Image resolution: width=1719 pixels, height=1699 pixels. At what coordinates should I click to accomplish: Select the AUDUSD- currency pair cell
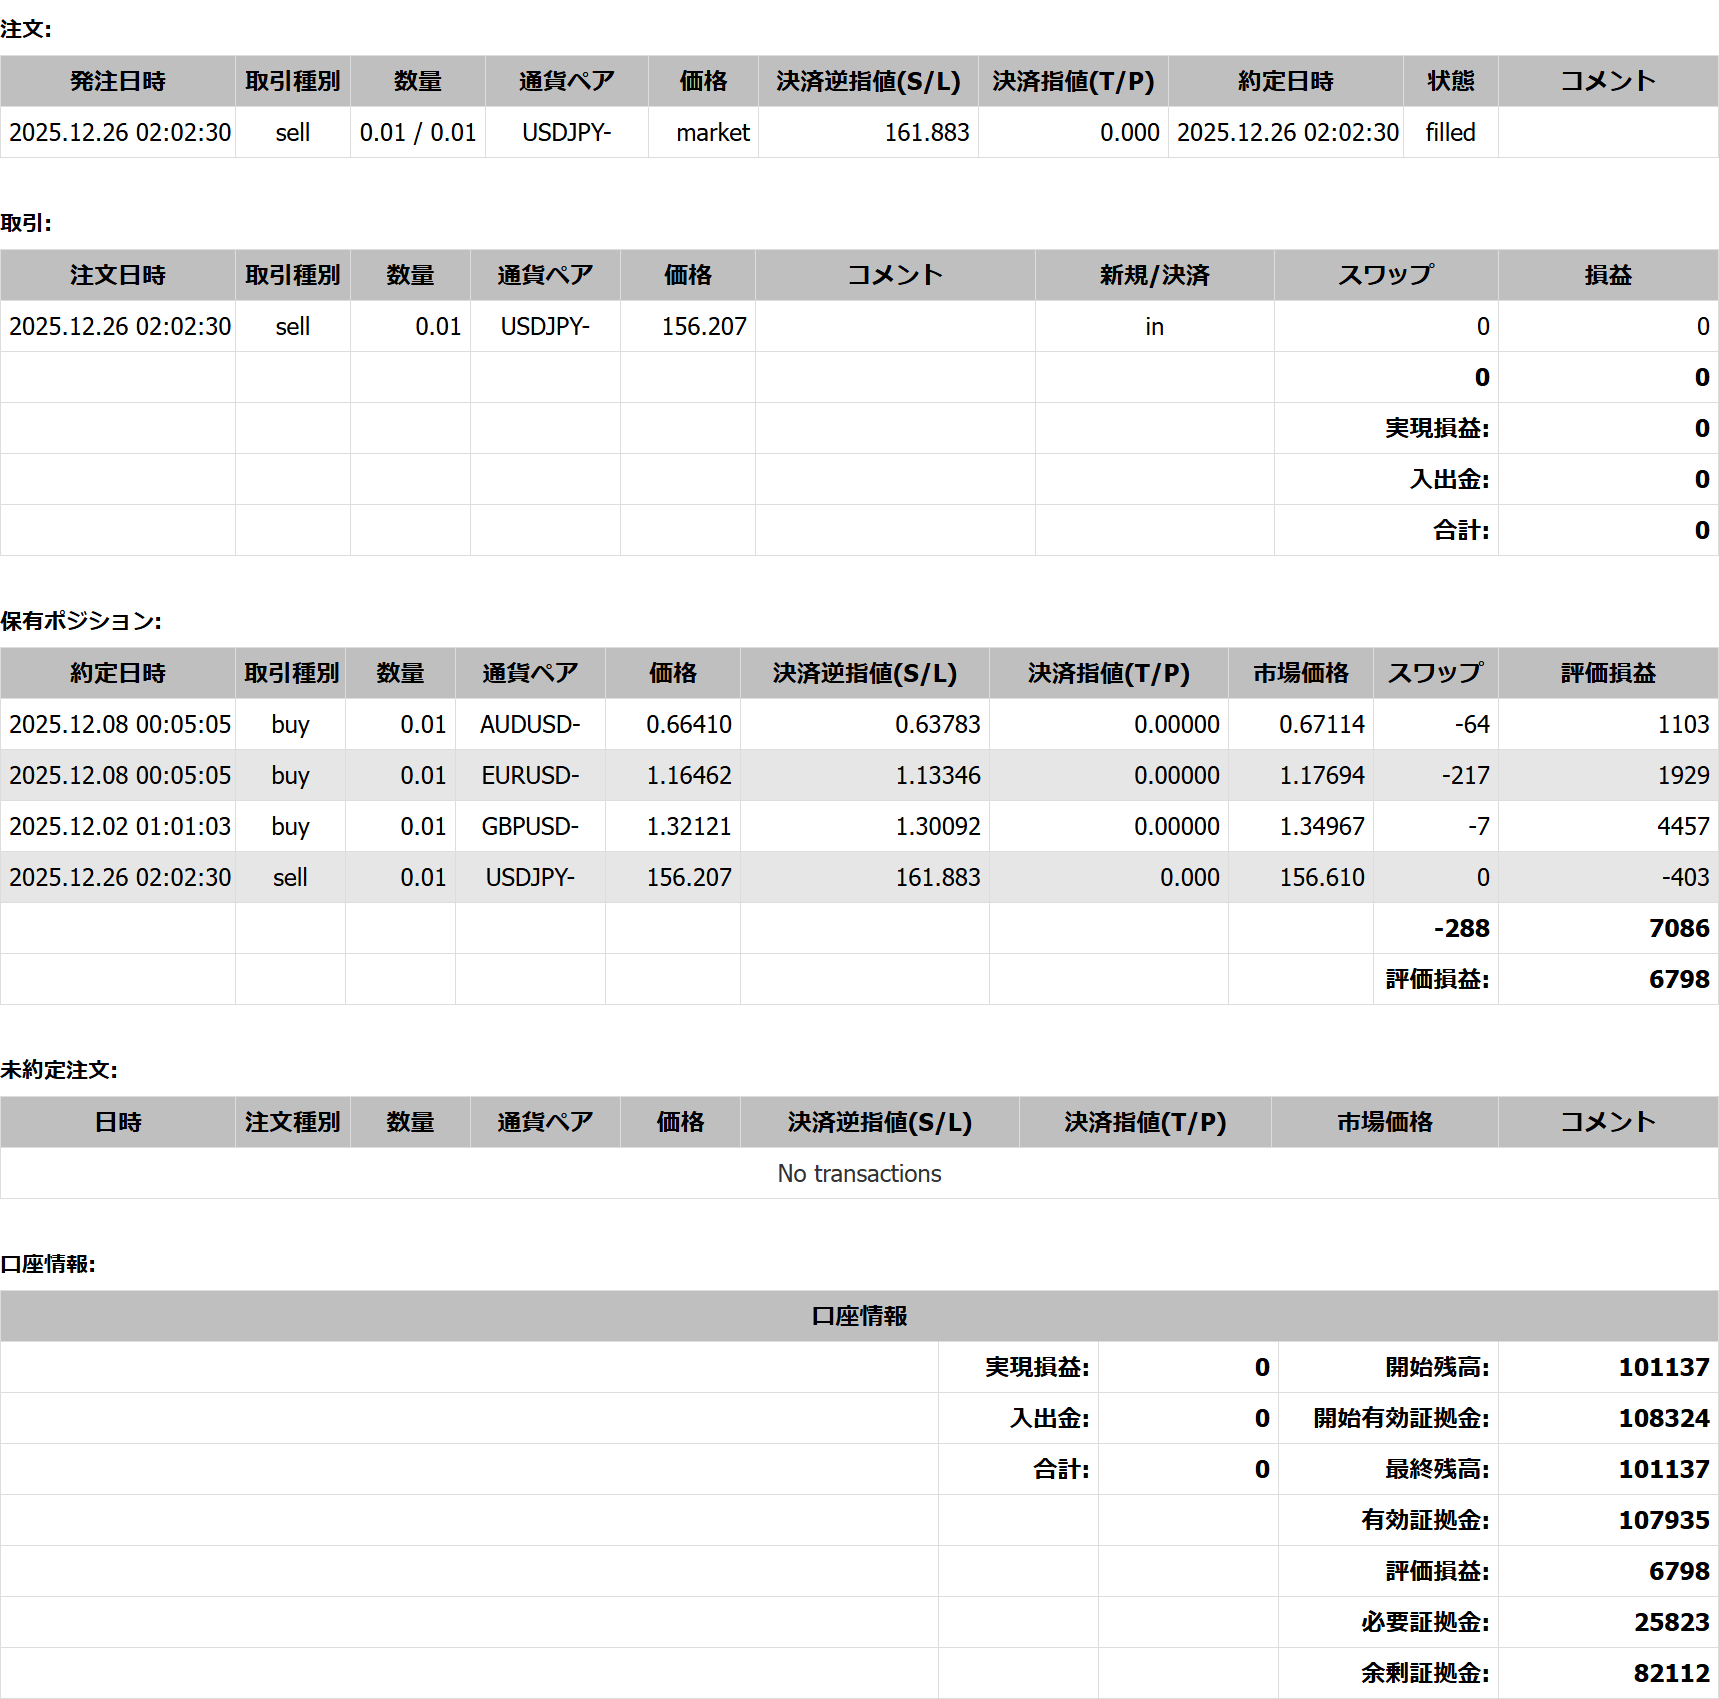[x=530, y=724]
